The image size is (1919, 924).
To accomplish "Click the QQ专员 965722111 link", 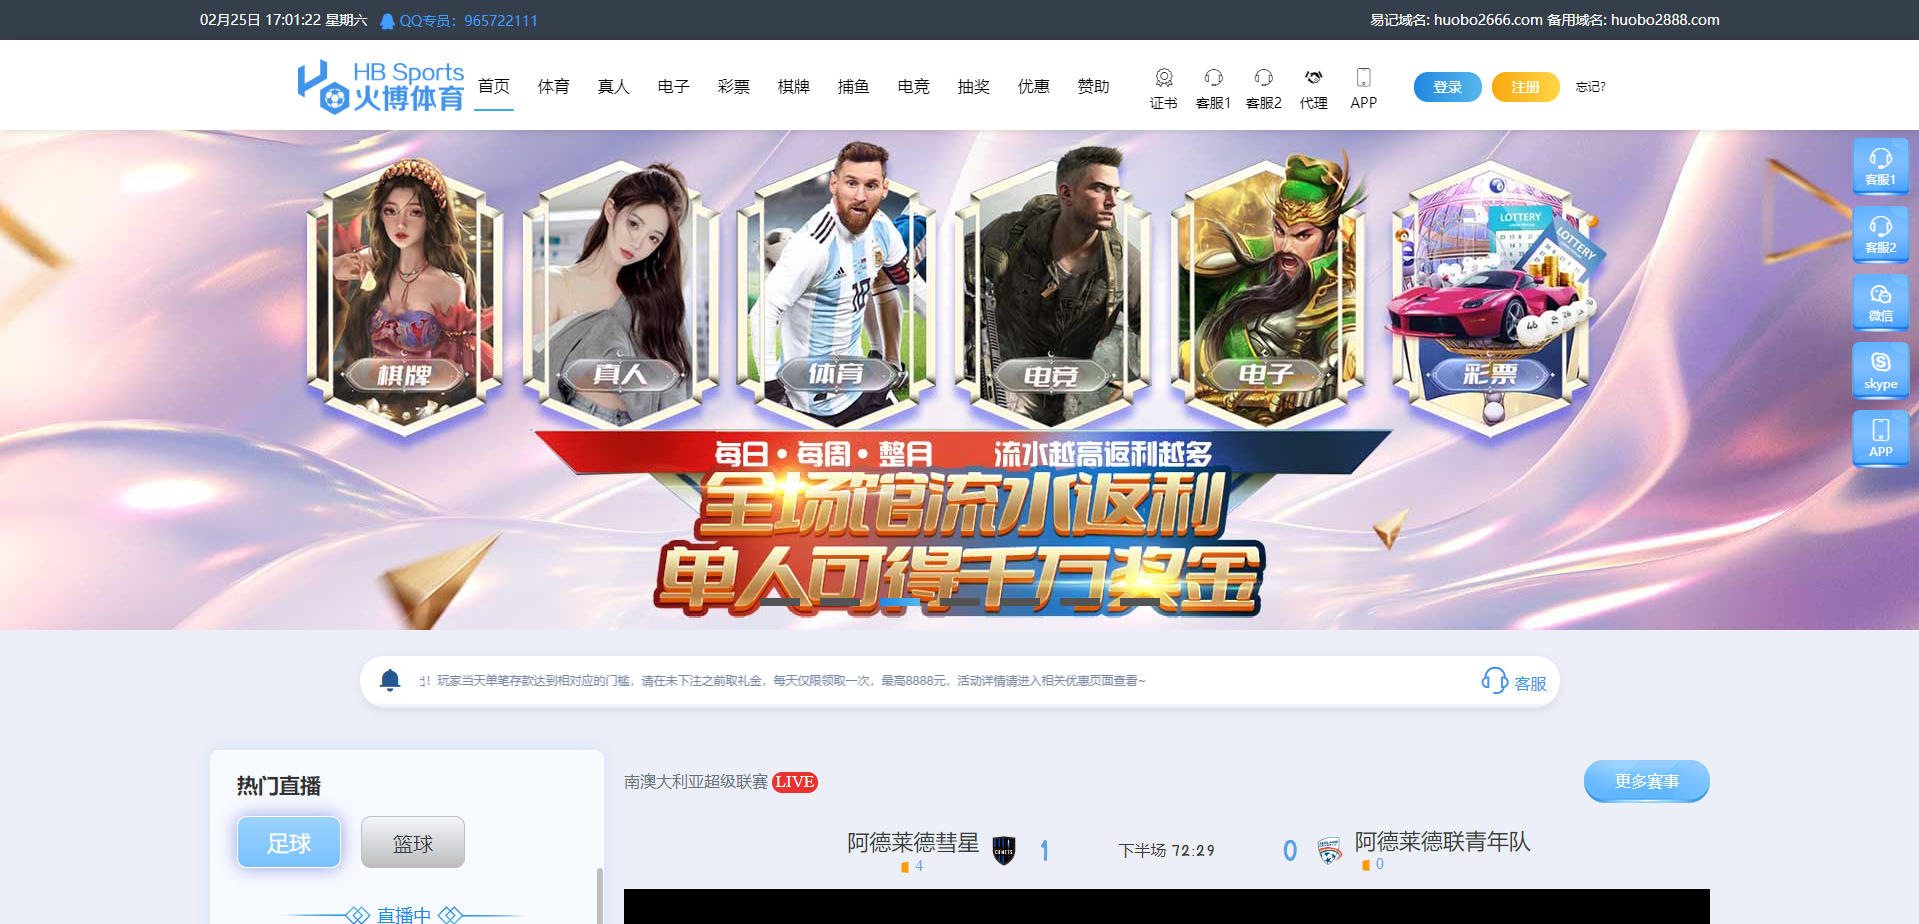I will (x=468, y=21).
